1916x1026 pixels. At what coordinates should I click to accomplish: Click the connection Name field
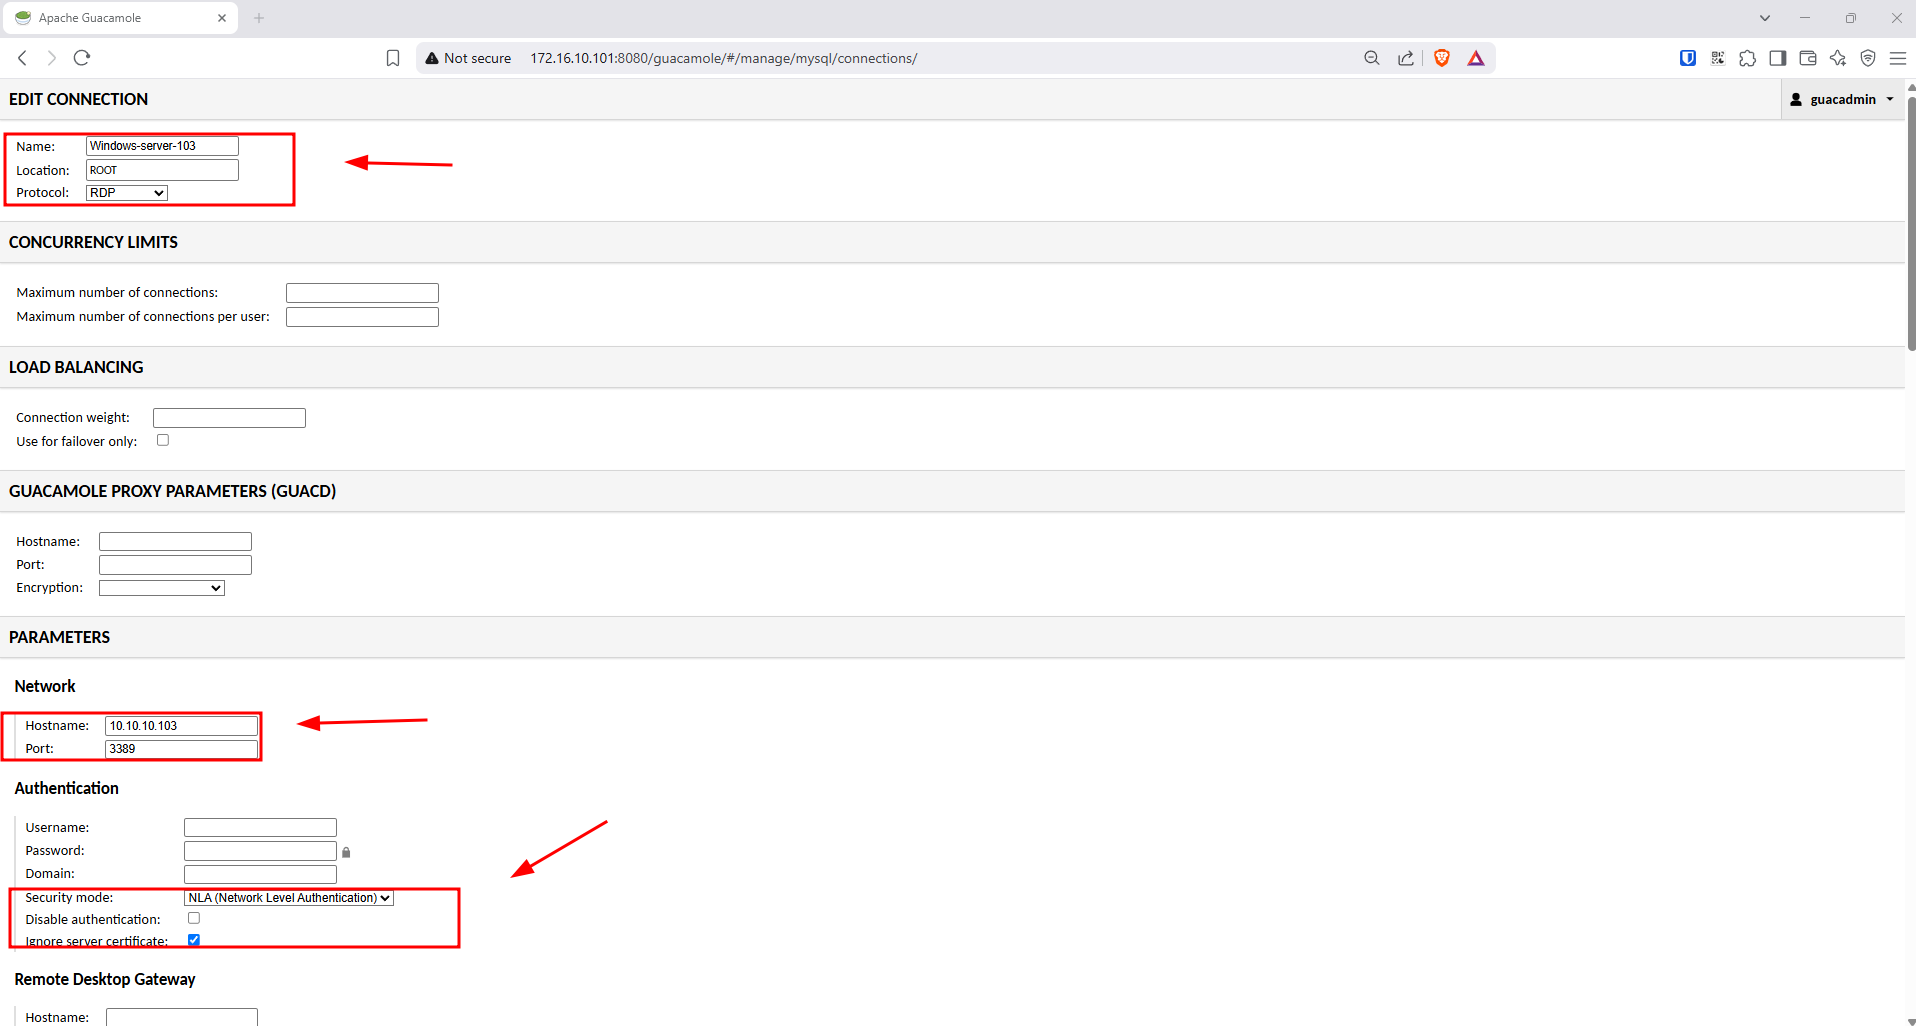162,146
